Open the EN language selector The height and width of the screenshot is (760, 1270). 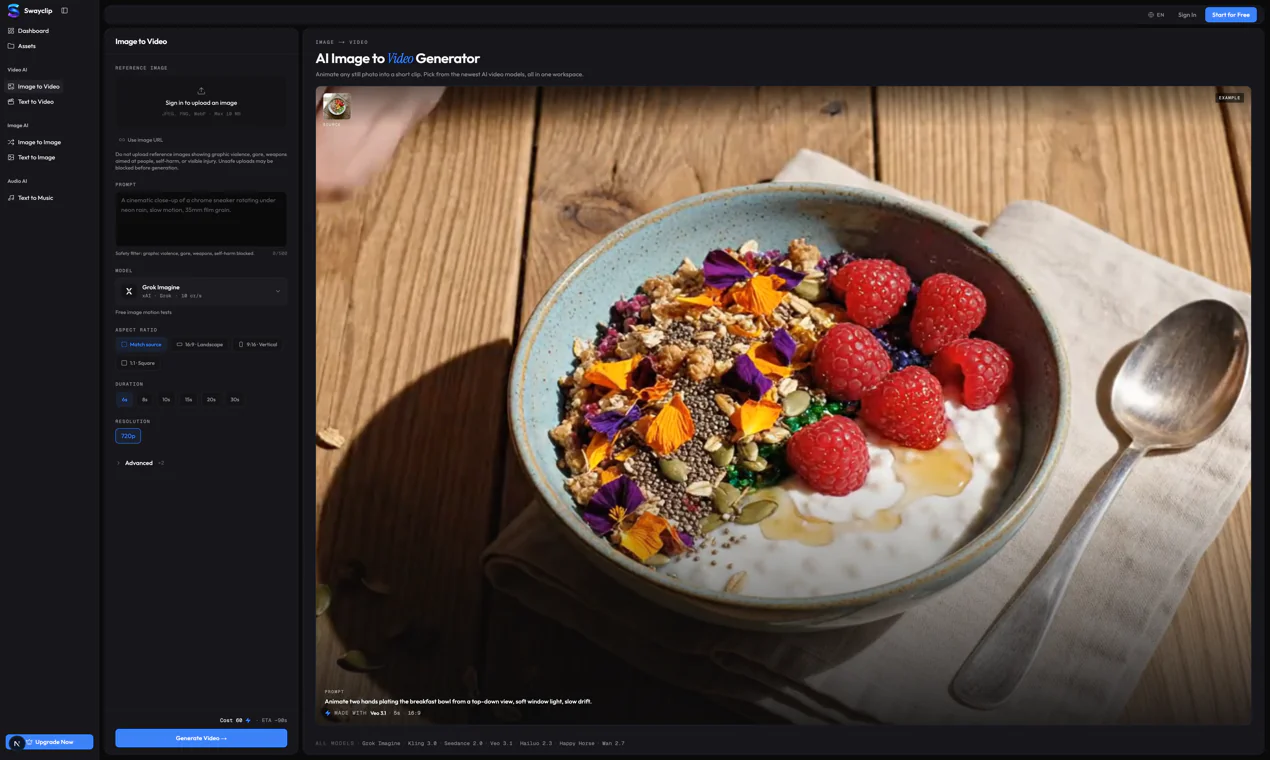coord(1156,15)
